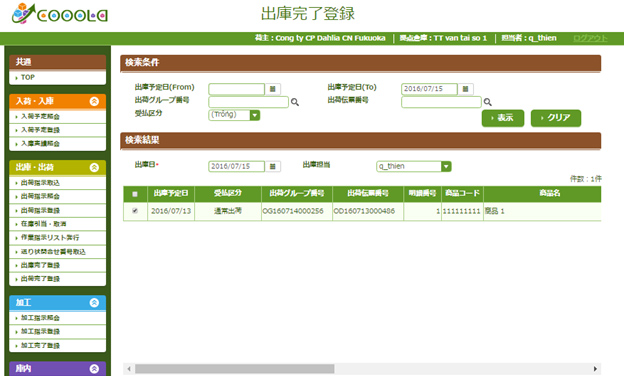Click the horizontal scrollbar thumb

[x=234, y=369]
